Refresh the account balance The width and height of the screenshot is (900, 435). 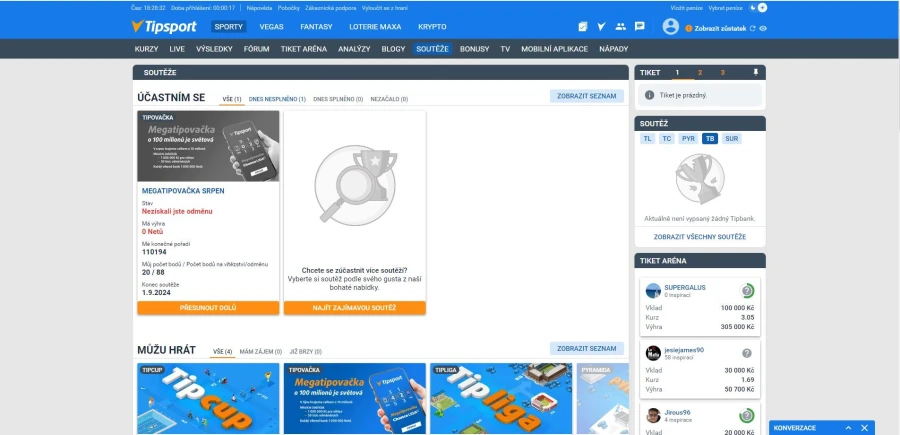click(752, 28)
